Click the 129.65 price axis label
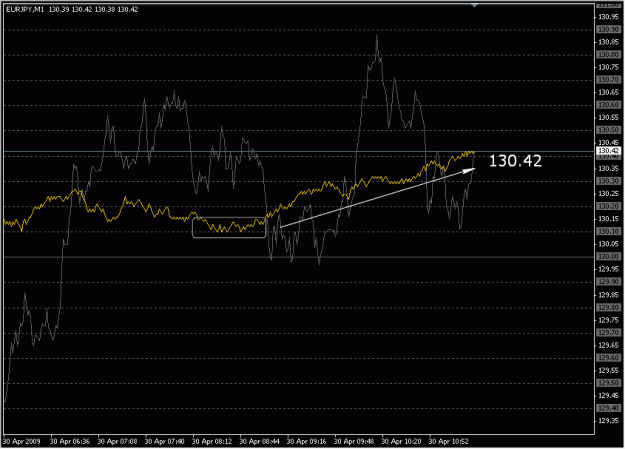This screenshot has width=625, height=449. pos(608,345)
